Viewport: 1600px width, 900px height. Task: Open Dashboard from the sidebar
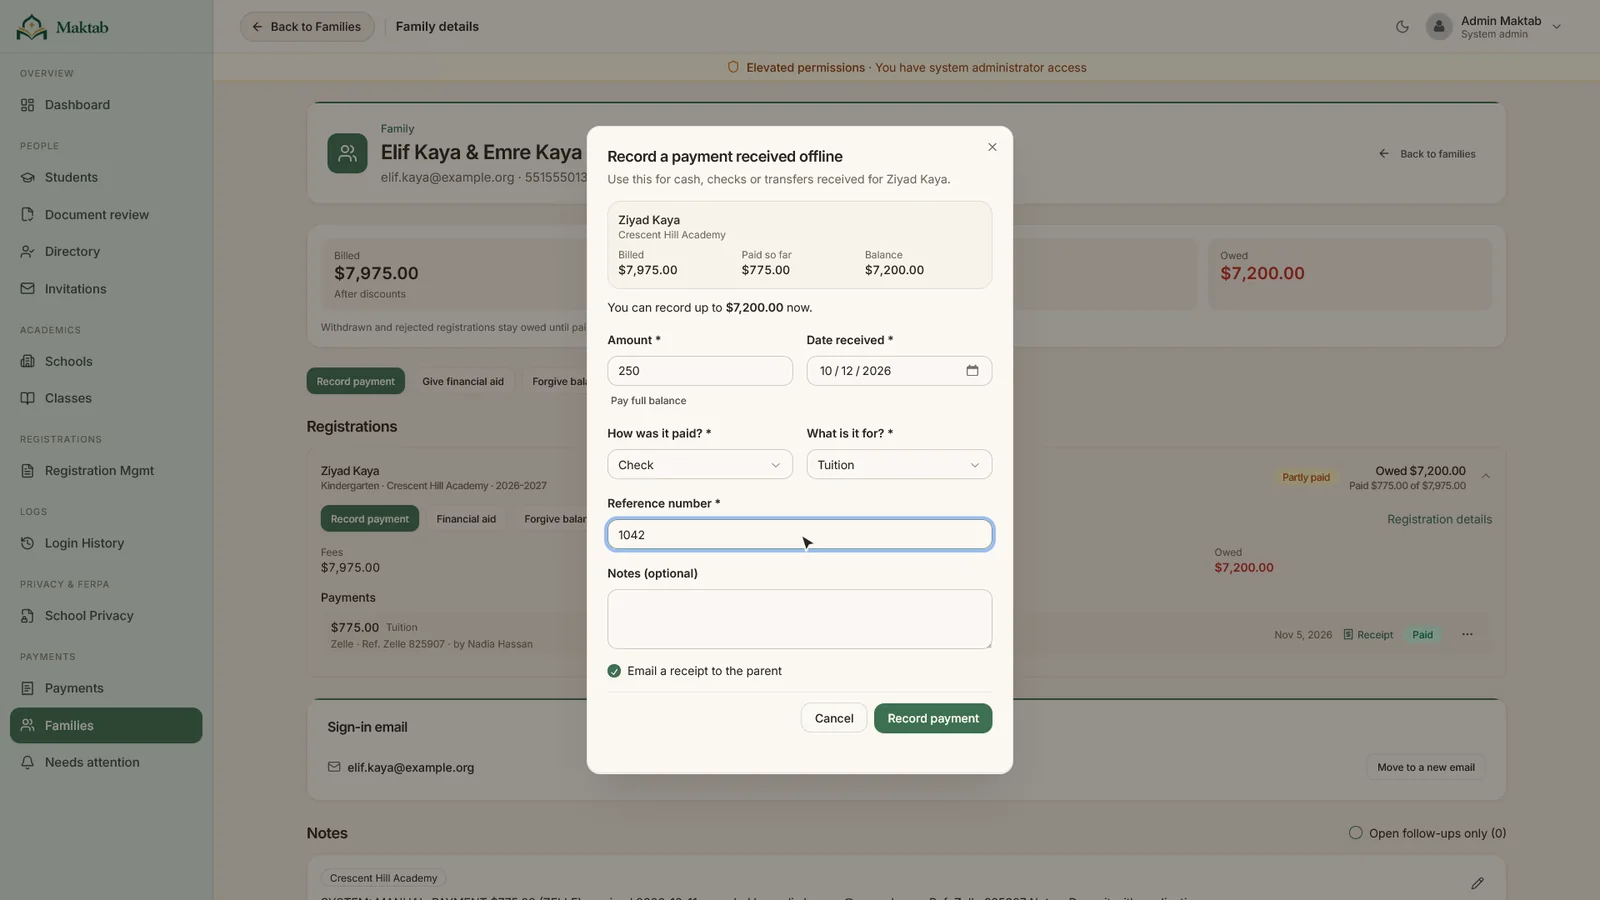[106, 105]
